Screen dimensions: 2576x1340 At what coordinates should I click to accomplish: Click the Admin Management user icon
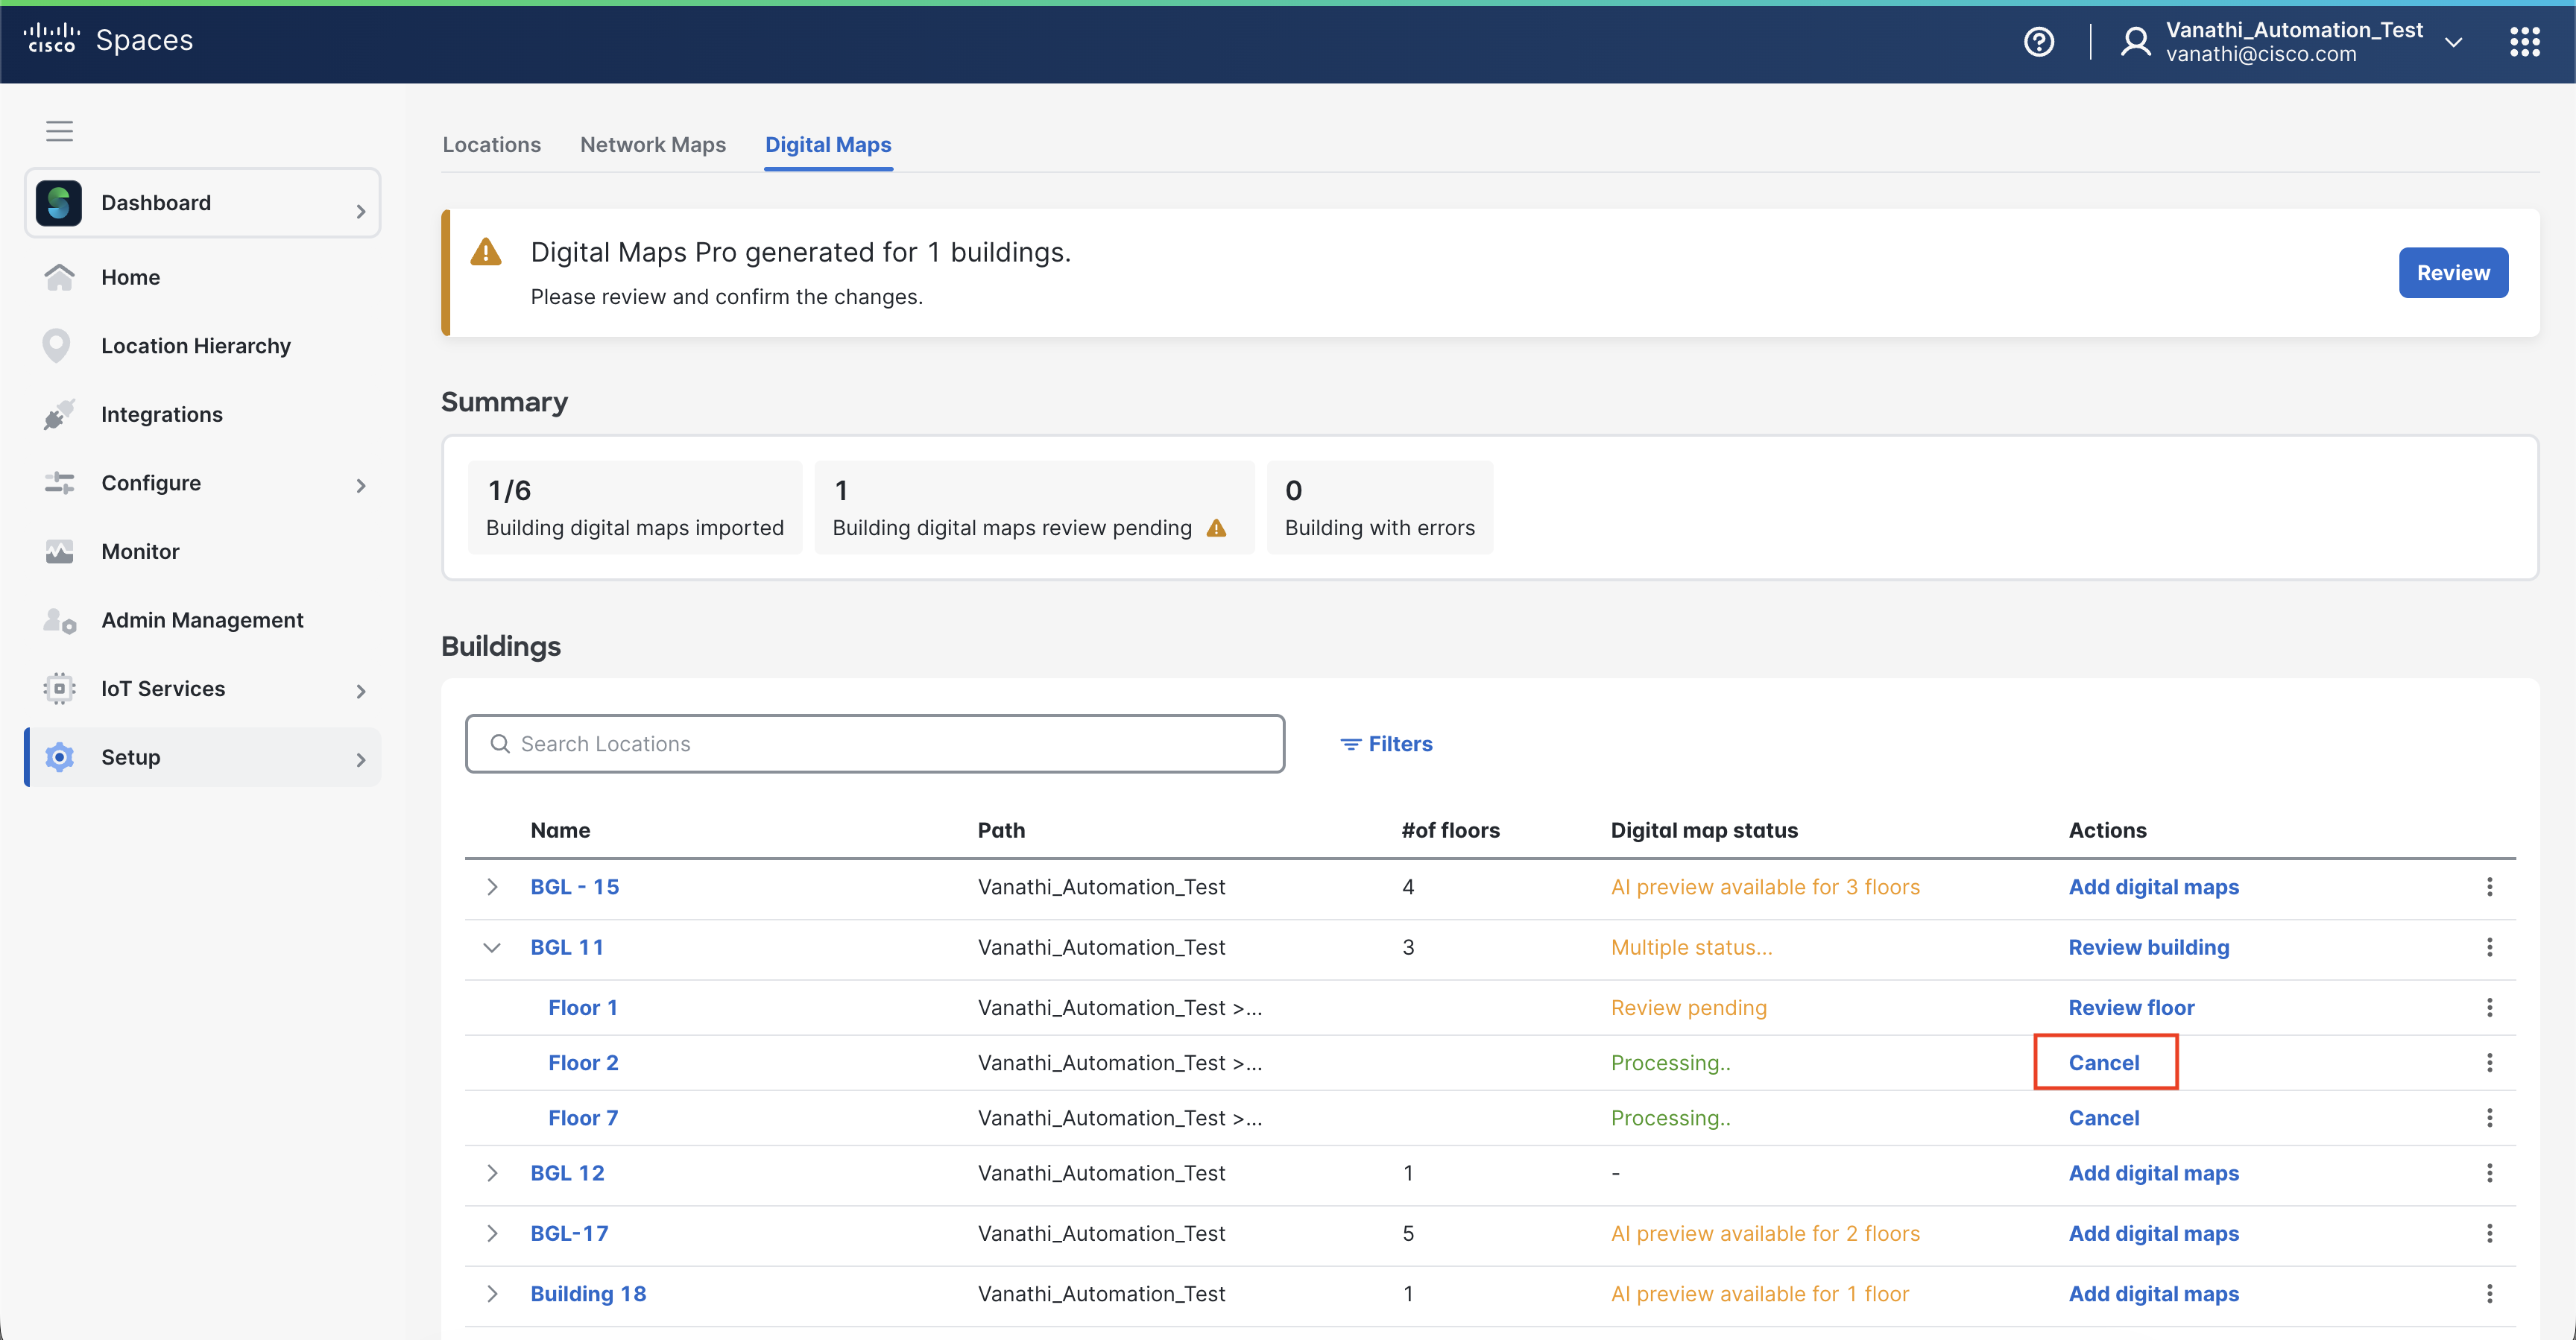click(x=59, y=621)
